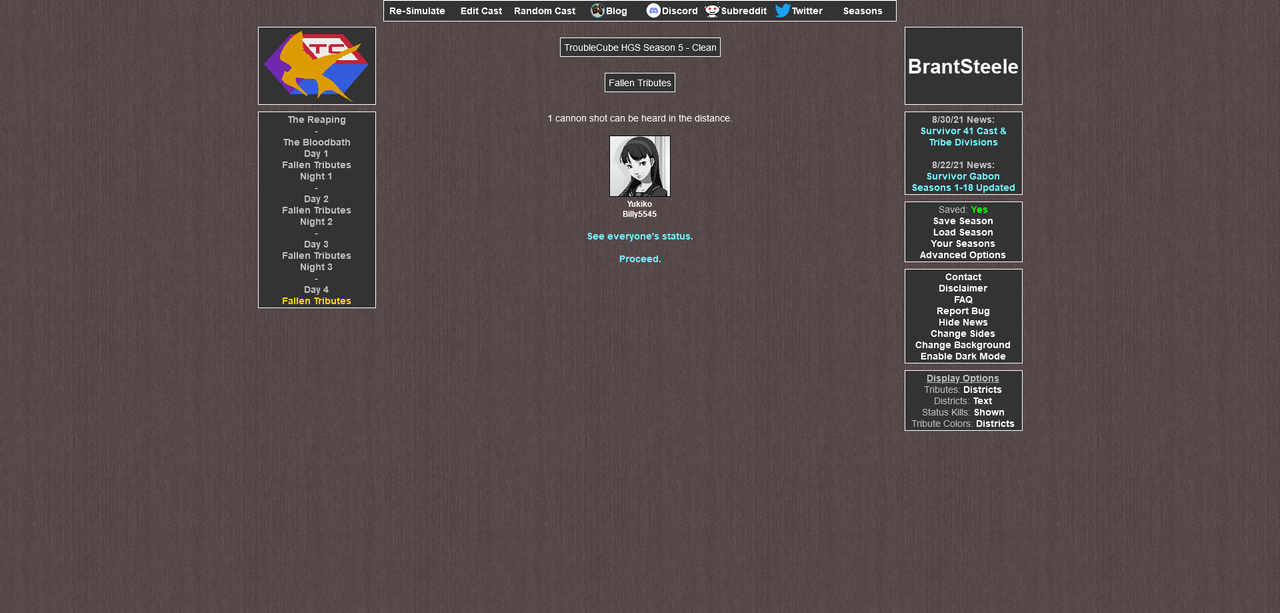This screenshot has height=613, width=1280.
Task: Open the highlighted yellow Fallen Tributes link
Action: point(317,301)
